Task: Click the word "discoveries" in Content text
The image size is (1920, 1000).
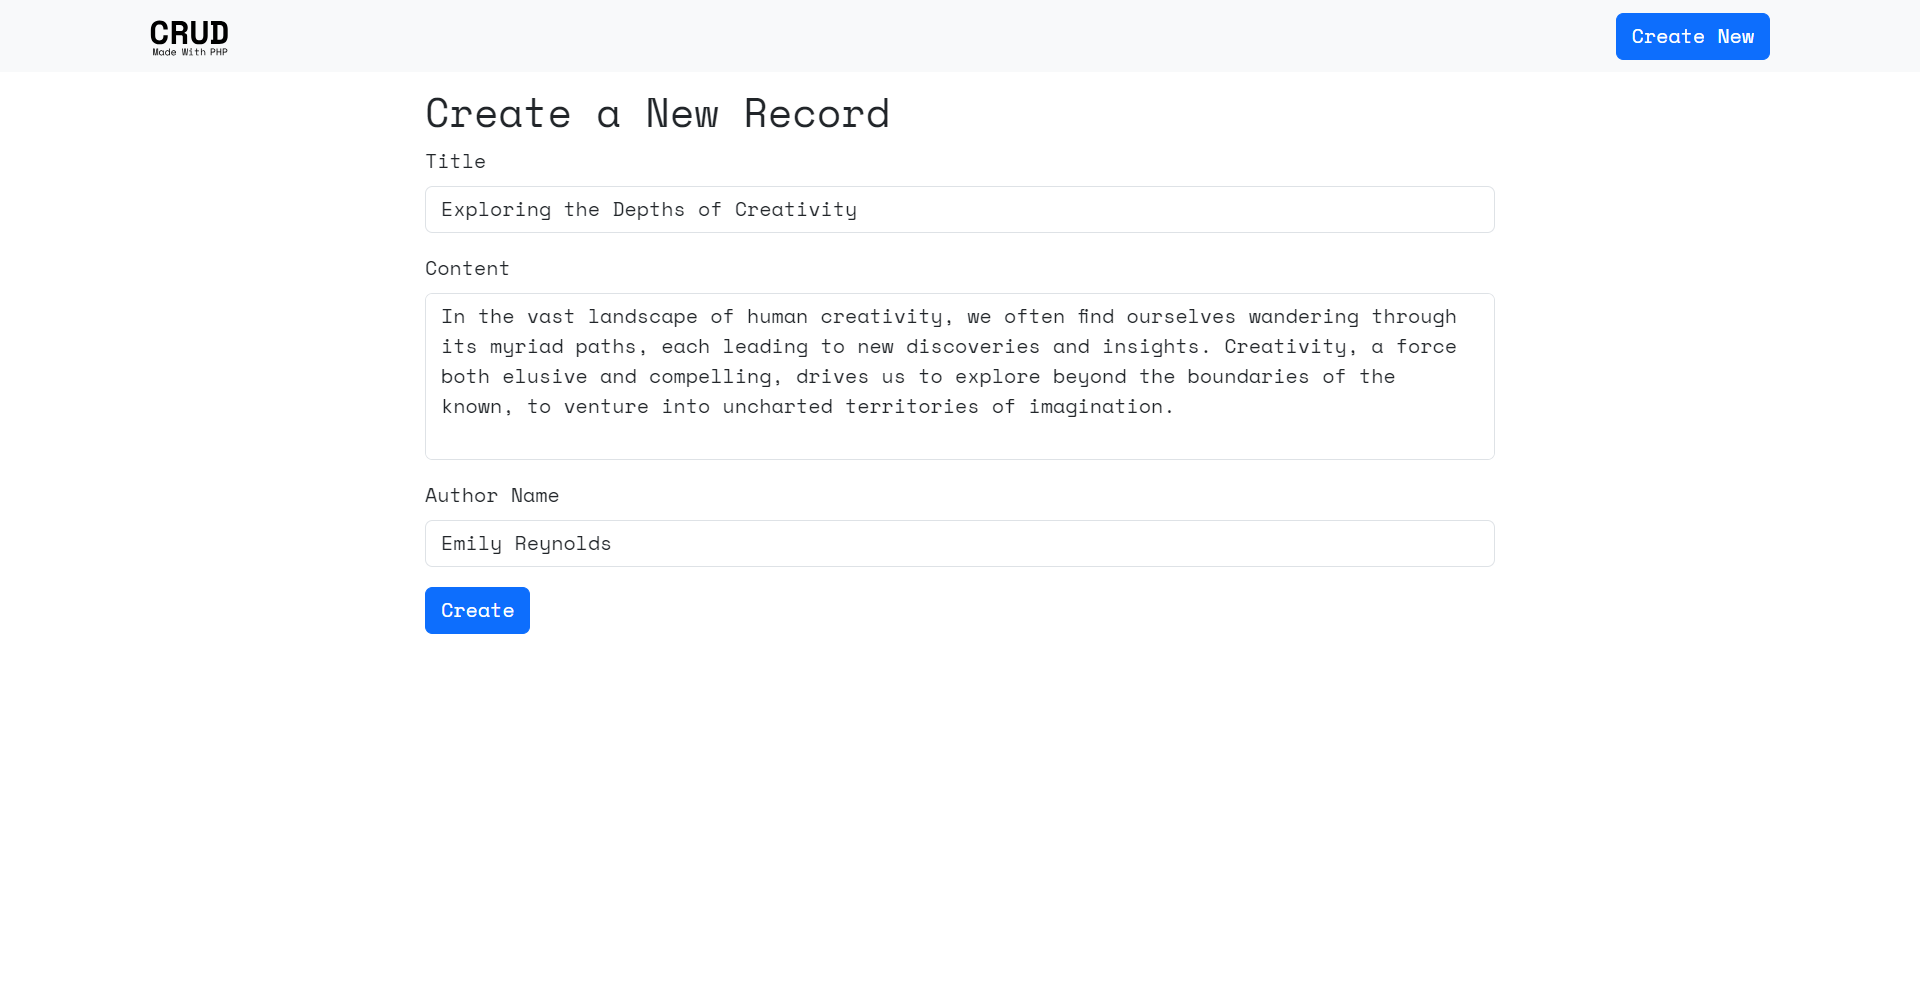Action: point(972,347)
